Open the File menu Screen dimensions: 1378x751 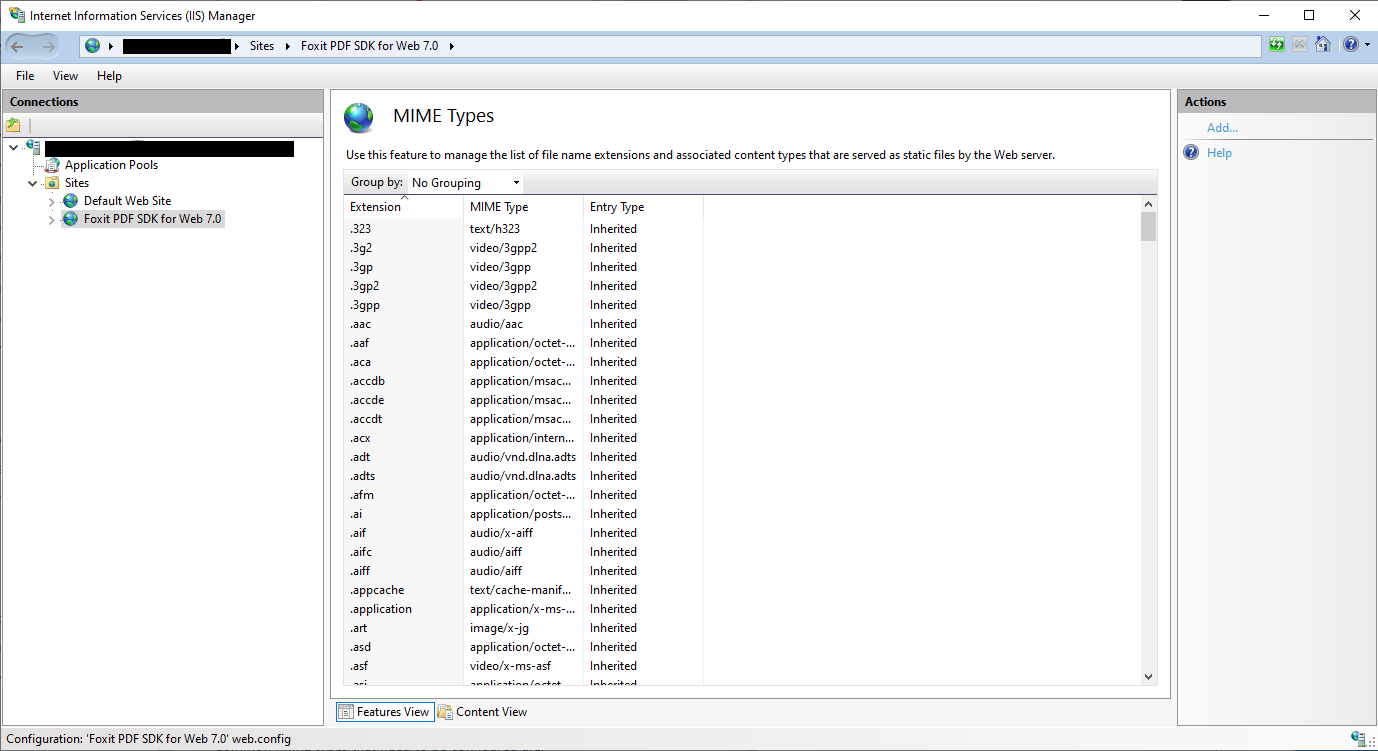click(25, 76)
